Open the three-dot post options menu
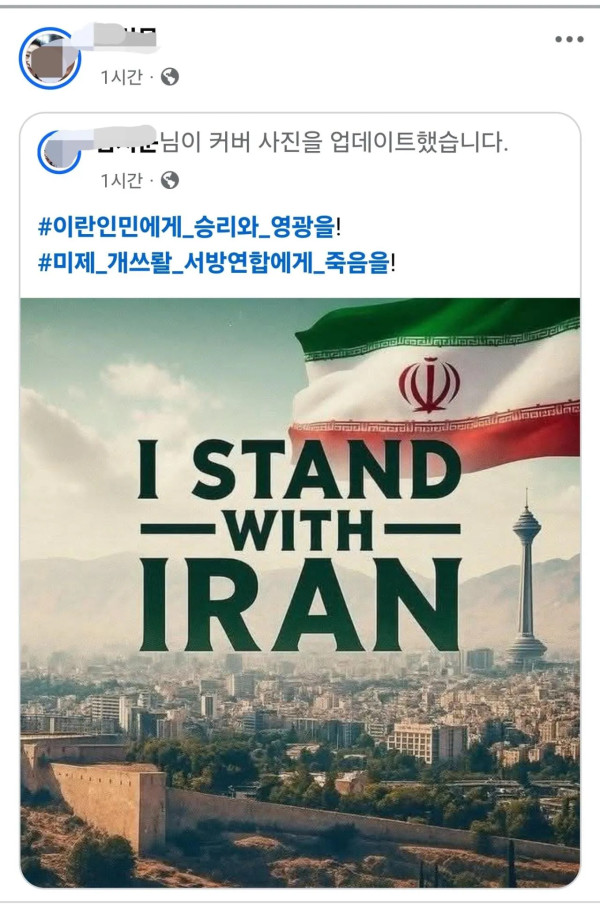The image size is (600, 915). [568, 39]
